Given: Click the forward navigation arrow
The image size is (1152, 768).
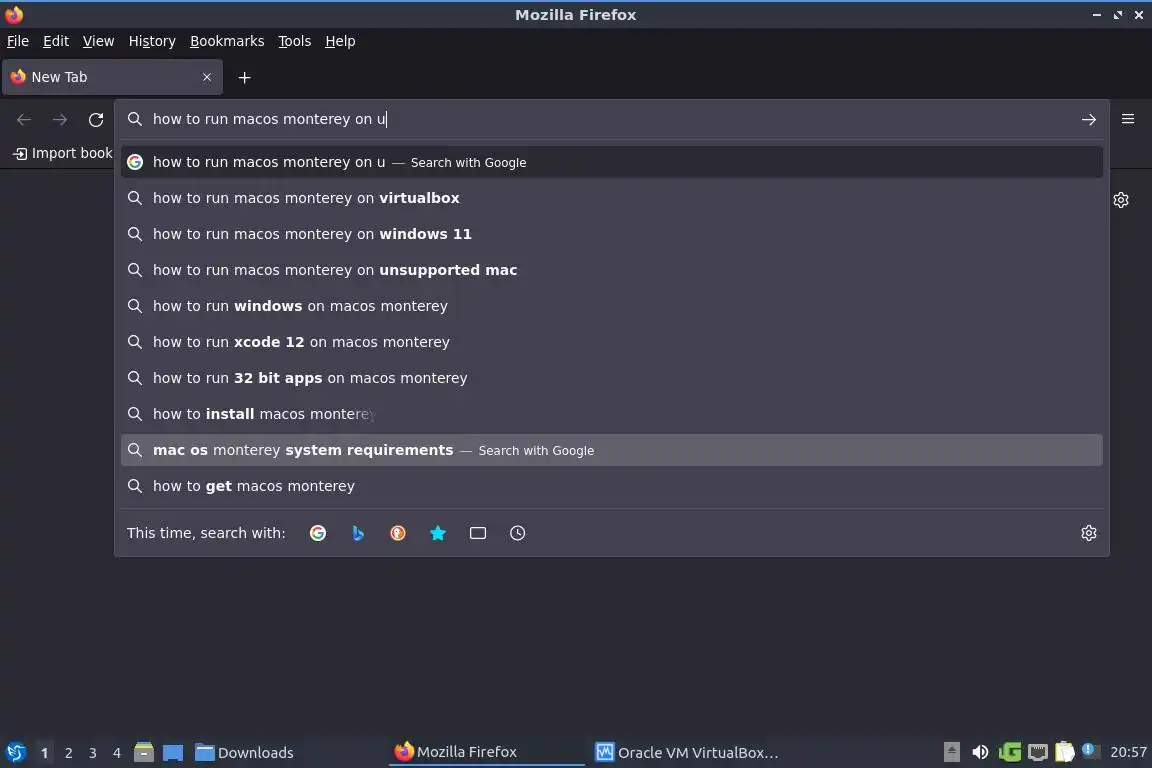Looking at the screenshot, I should click(60, 119).
